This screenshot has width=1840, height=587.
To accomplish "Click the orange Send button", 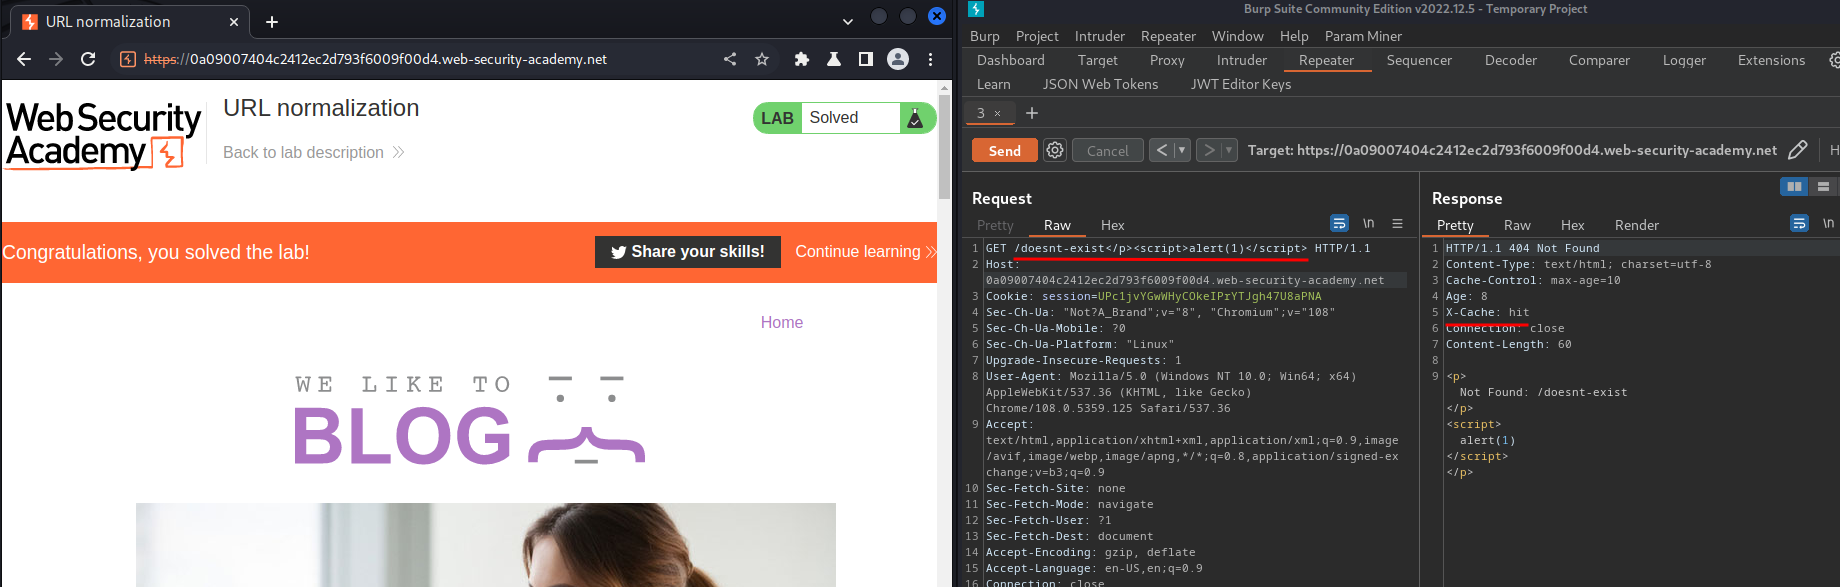I will 1004,150.
